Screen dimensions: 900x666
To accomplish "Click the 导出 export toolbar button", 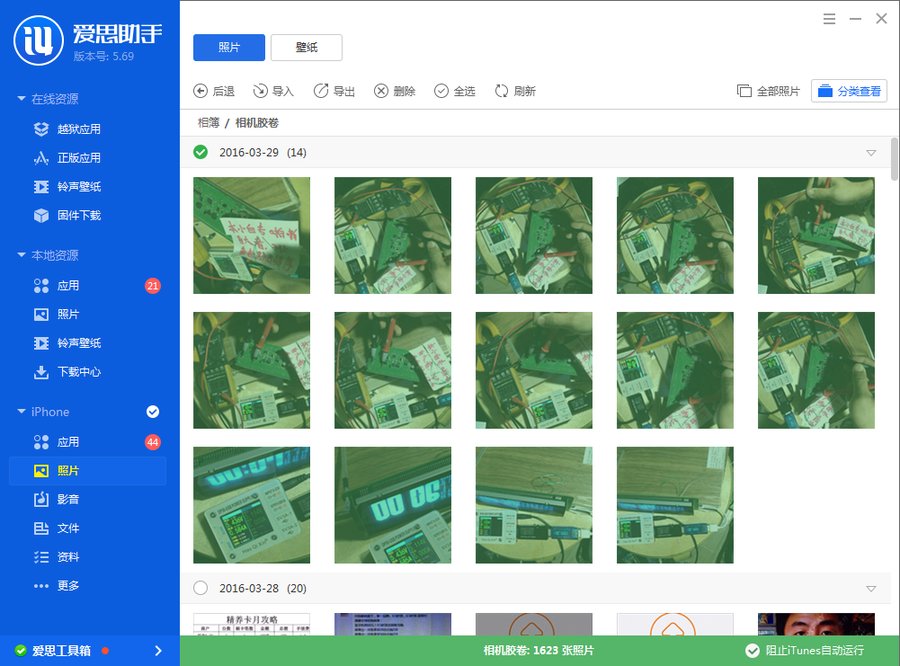I will (334, 91).
